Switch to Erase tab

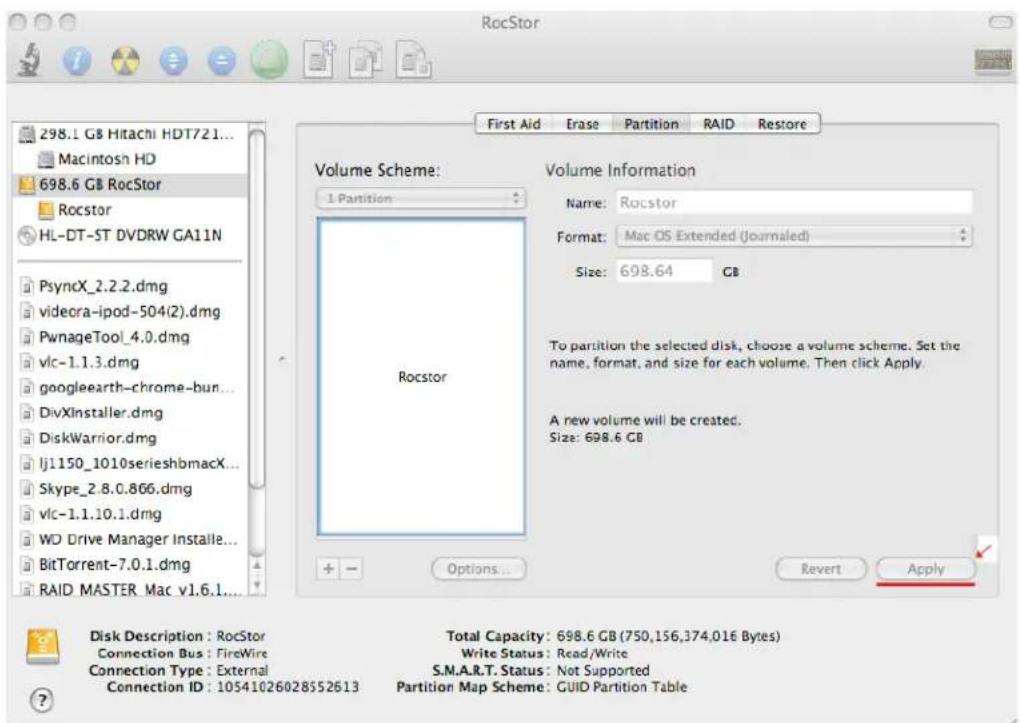(582, 124)
